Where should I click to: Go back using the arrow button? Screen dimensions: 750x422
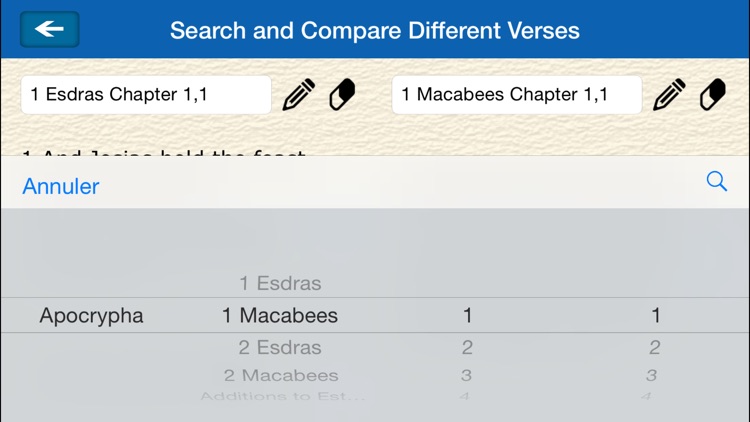[x=50, y=29]
